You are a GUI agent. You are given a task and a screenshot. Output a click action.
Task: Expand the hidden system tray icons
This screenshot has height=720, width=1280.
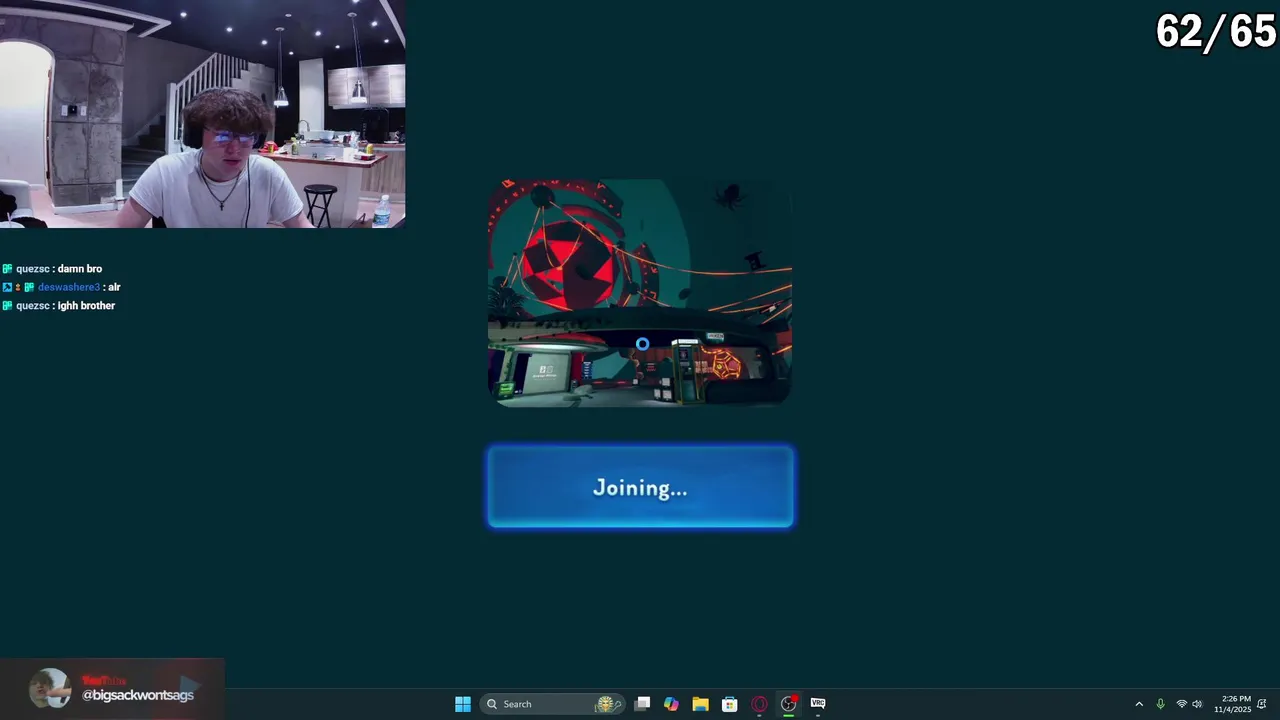1139,704
